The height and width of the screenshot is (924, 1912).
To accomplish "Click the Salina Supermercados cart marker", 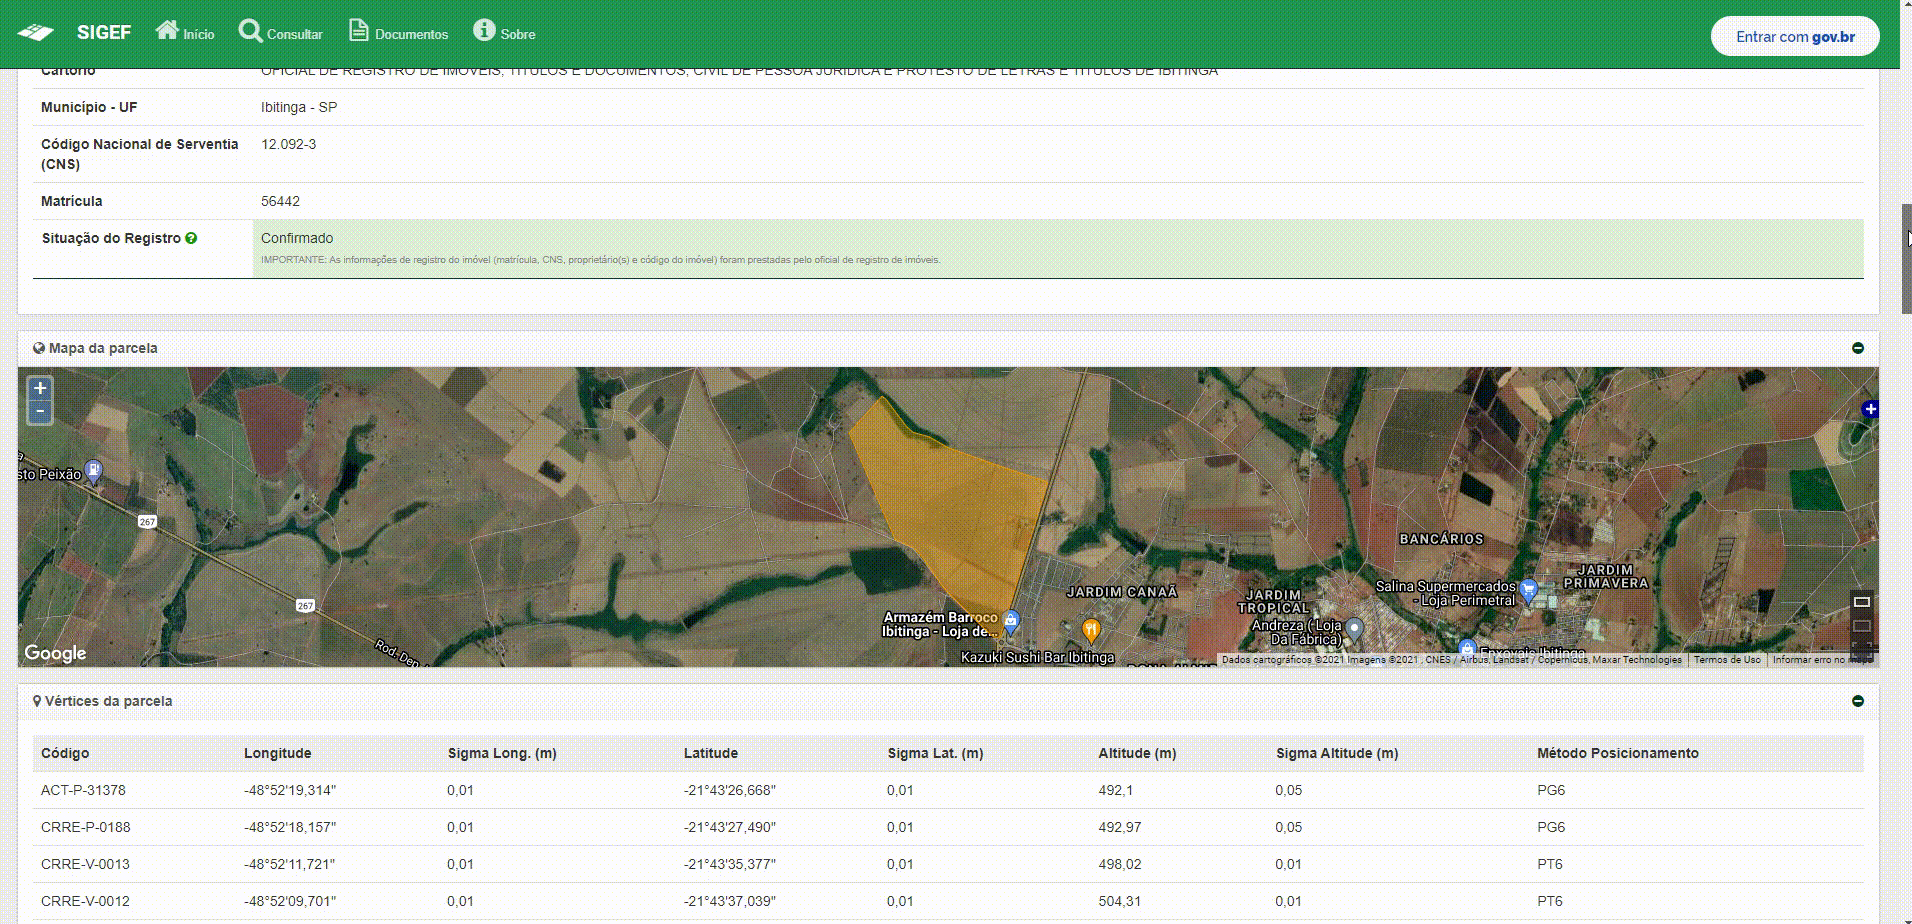I will (1527, 590).
